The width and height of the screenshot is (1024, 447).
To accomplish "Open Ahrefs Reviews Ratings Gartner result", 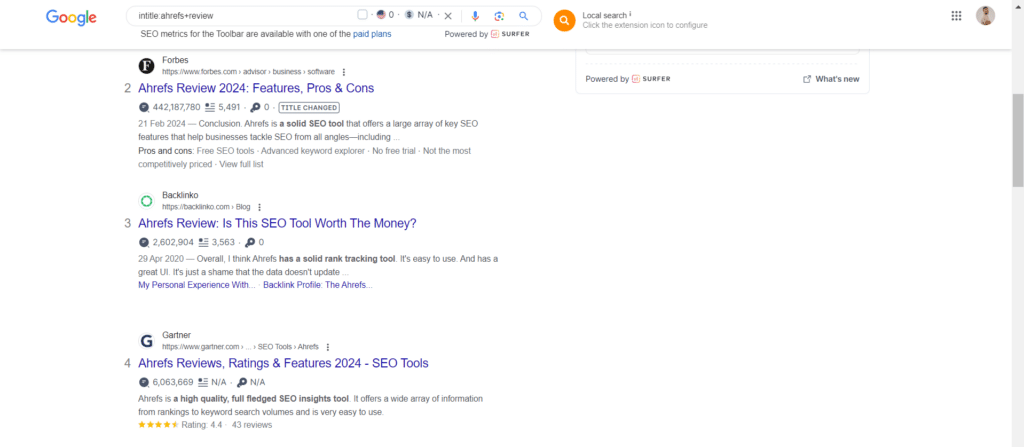I will click(x=283, y=363).
